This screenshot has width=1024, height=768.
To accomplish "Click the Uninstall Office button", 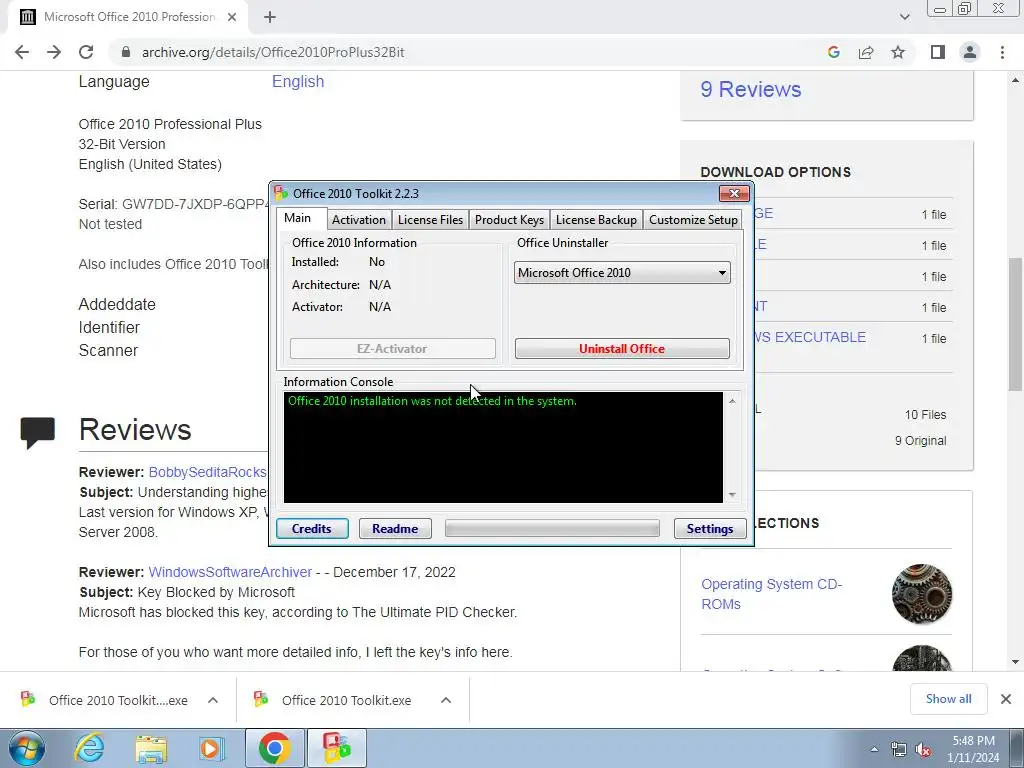I will point(622,349).
